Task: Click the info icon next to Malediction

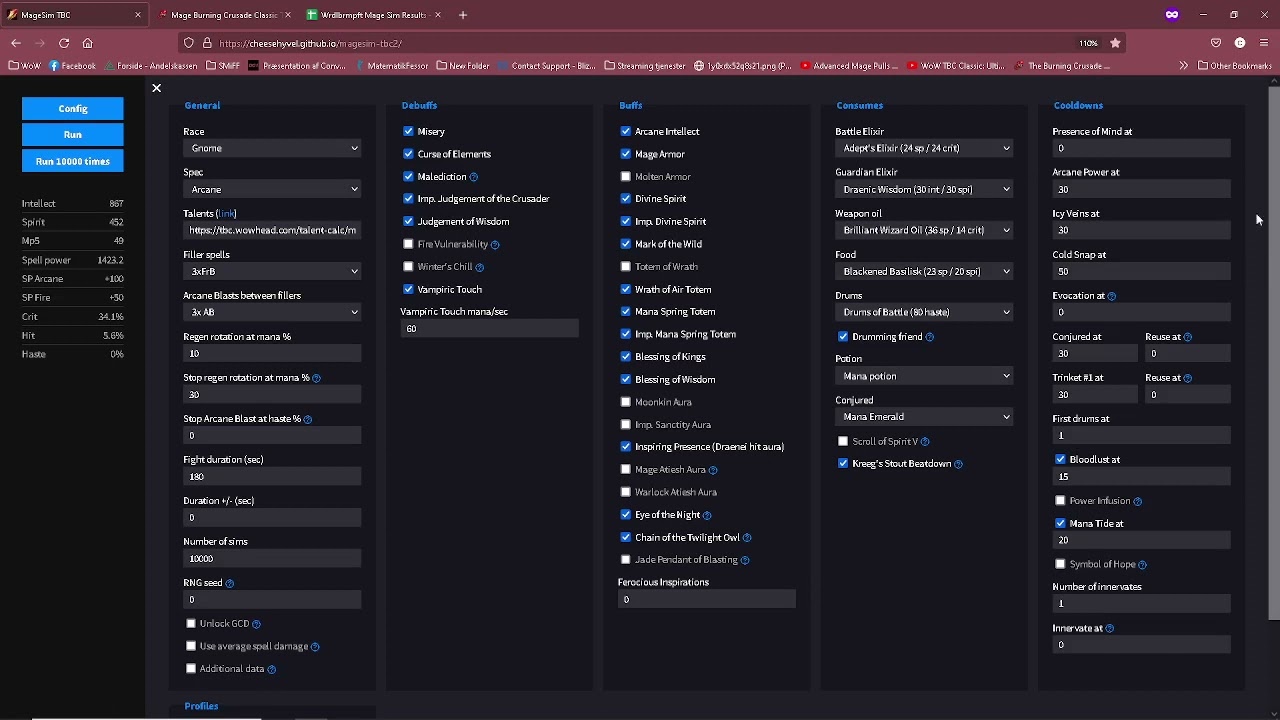Action: pos(474,177)
